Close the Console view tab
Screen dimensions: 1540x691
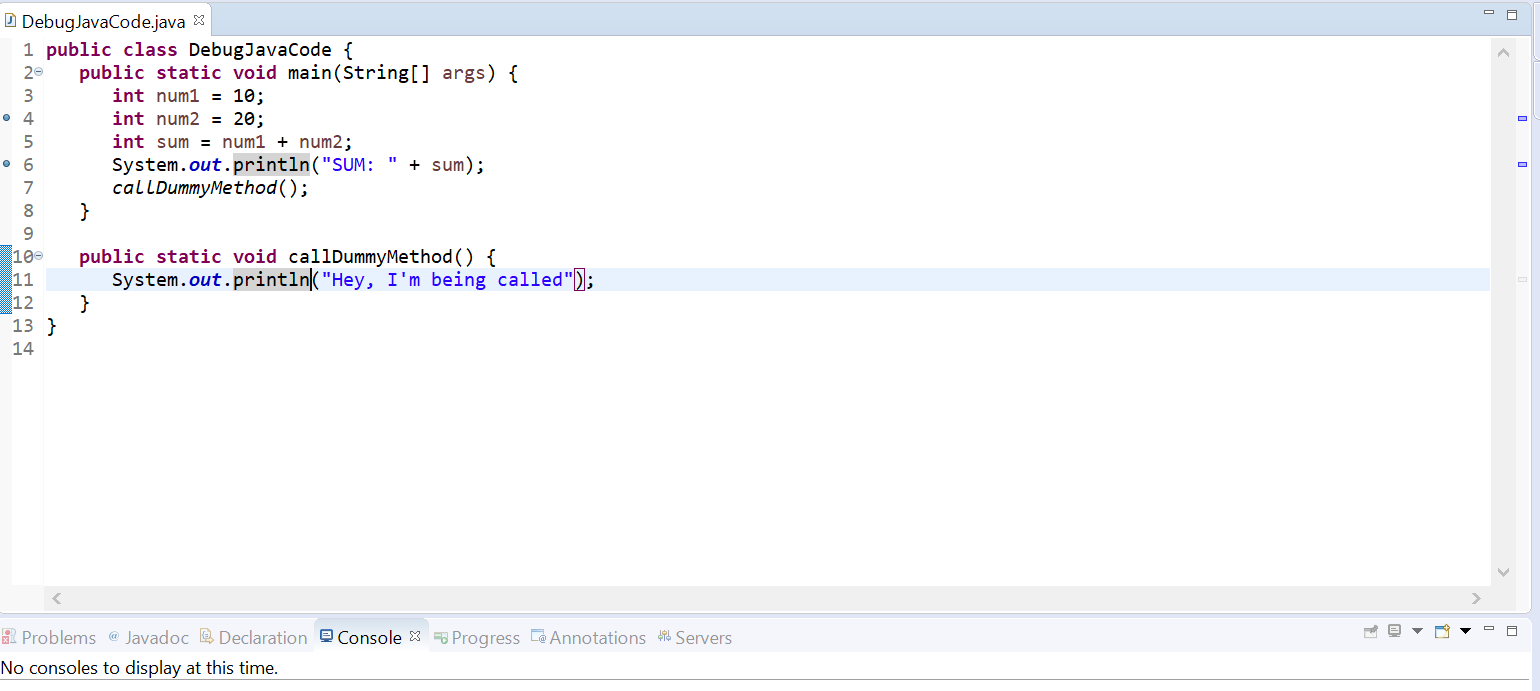tap(415, 636)
